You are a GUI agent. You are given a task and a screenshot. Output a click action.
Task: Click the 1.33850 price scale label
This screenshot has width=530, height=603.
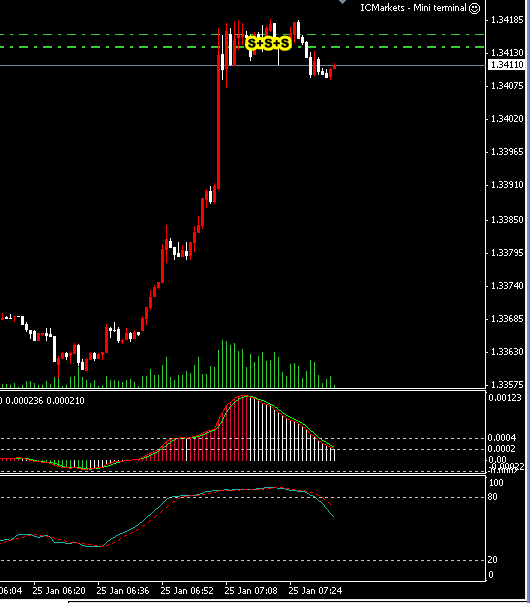[507, 220]
